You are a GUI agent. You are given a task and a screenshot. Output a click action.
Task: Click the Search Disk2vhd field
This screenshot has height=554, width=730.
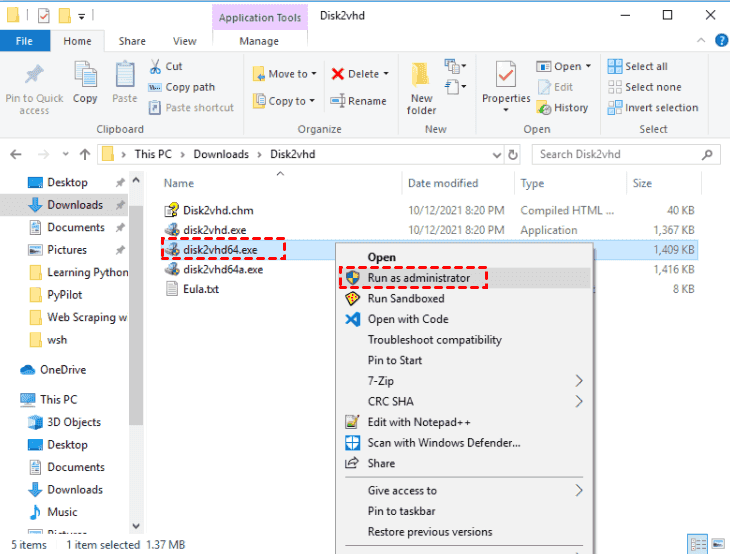[x=626, y=155]
